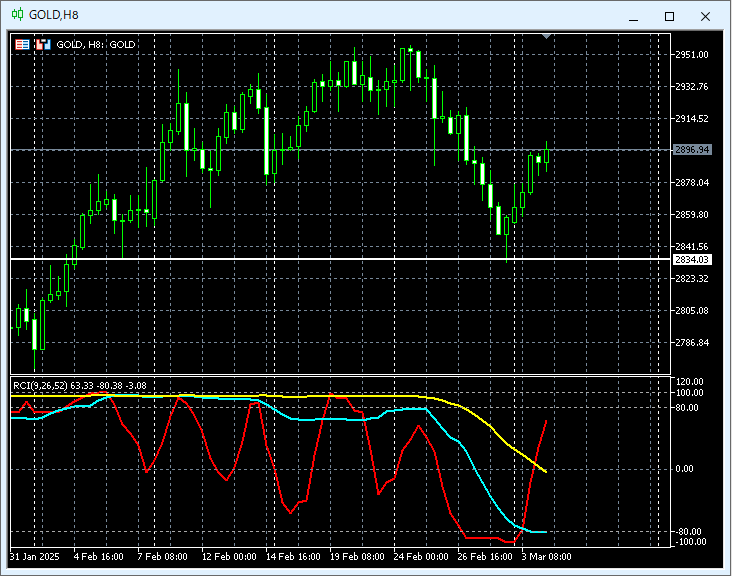Click the RCI(9,26,52) indicator label

40,385
